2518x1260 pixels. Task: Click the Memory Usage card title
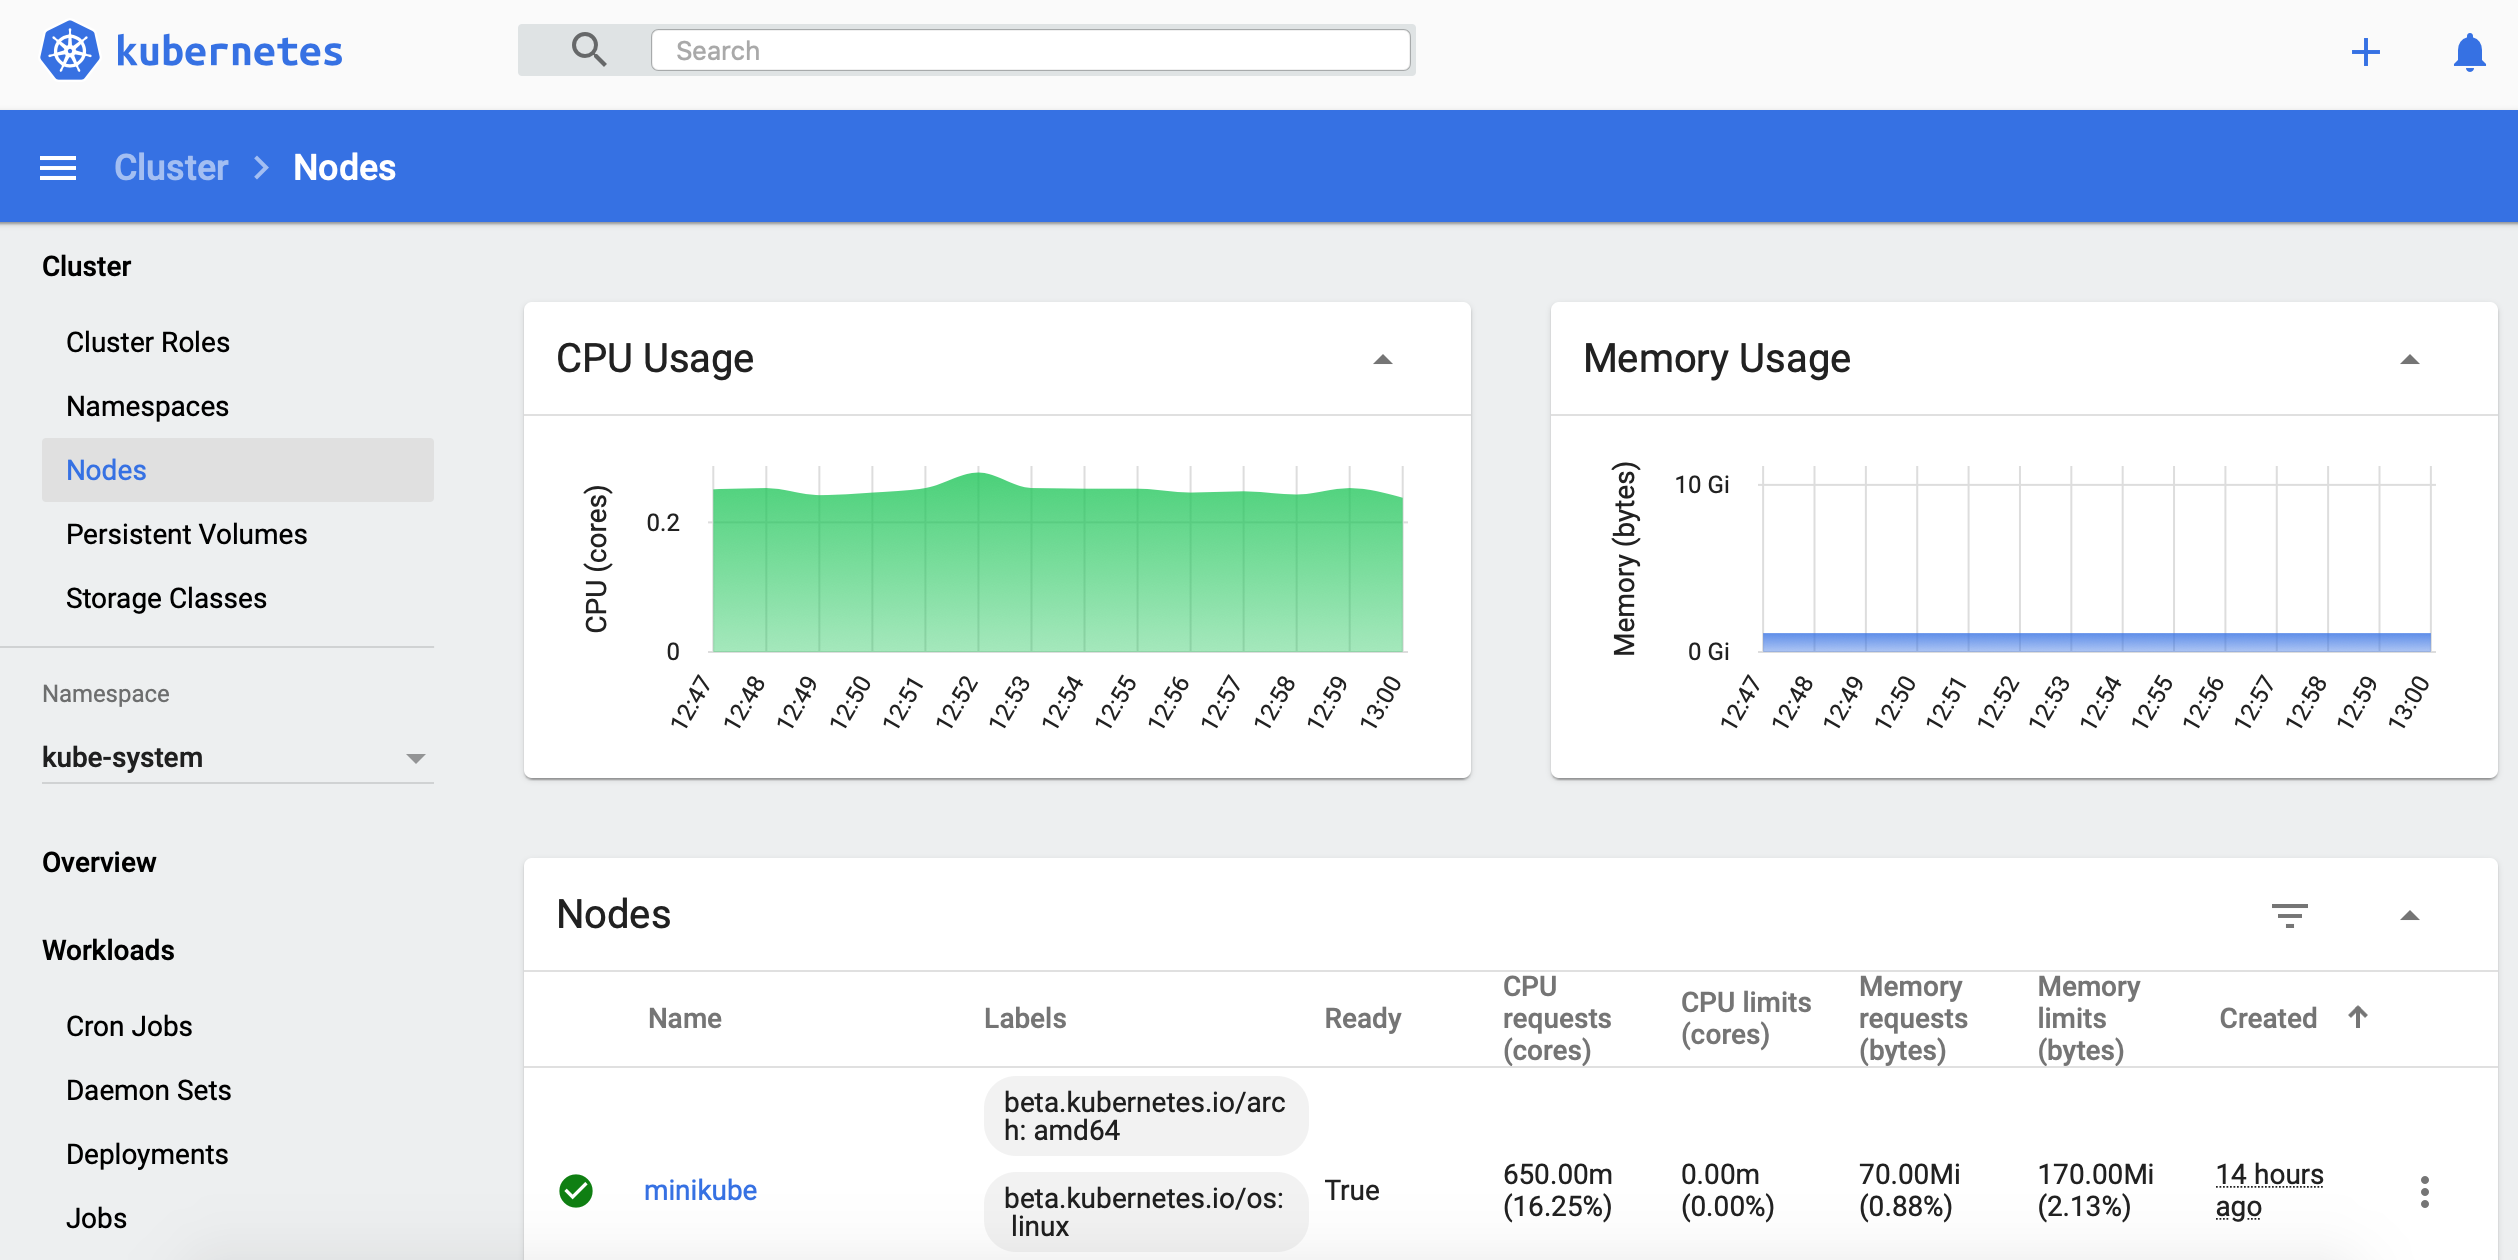[x=1717, y=358]
